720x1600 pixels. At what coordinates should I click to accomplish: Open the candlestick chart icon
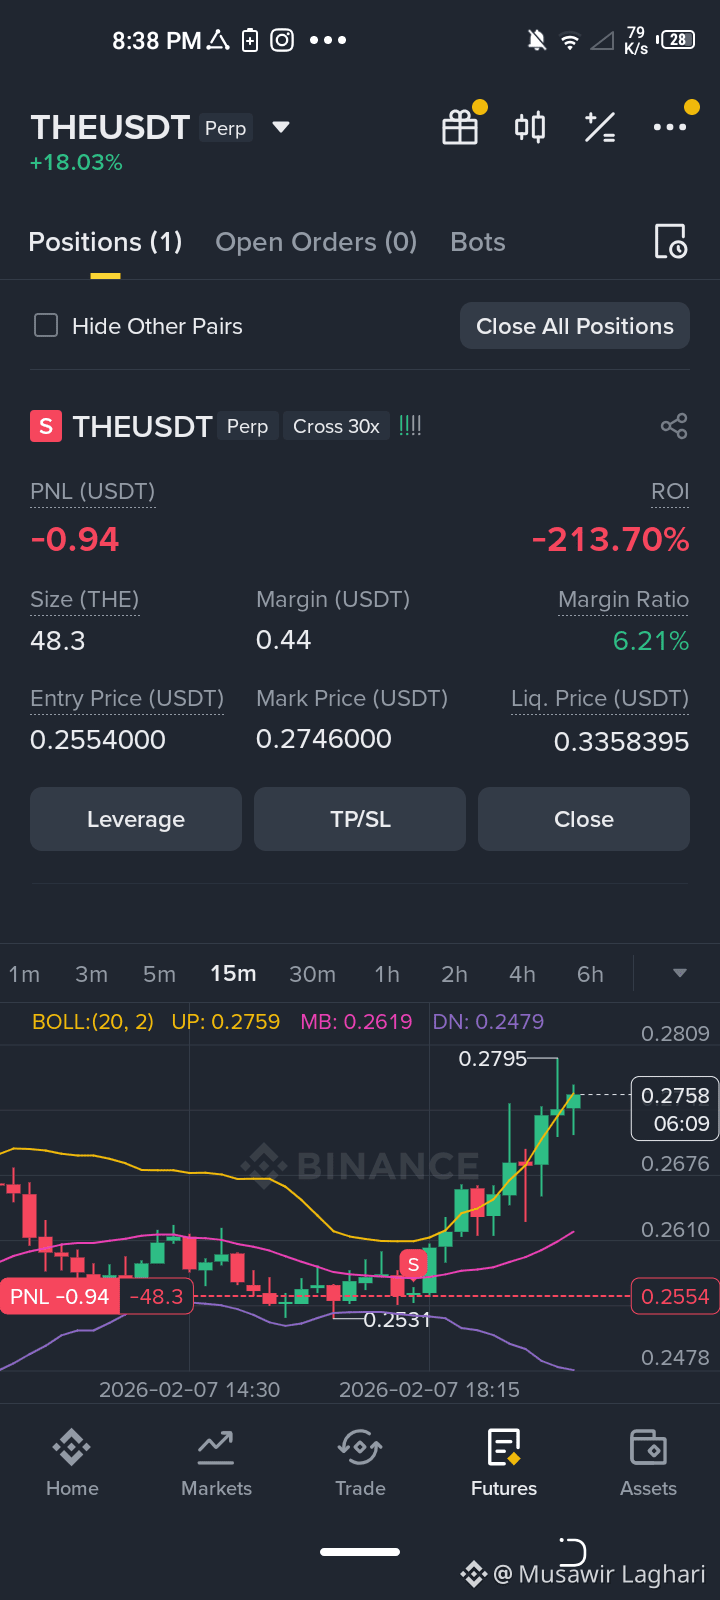tap(530, 127)
